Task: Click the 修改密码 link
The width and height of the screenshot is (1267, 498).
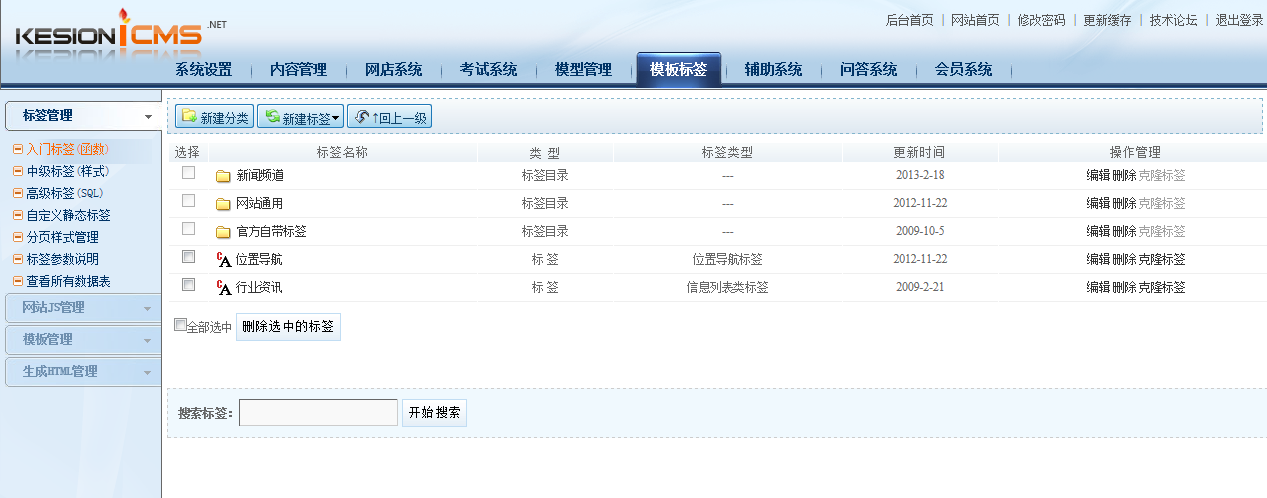Action: (x=1041, y=20)
